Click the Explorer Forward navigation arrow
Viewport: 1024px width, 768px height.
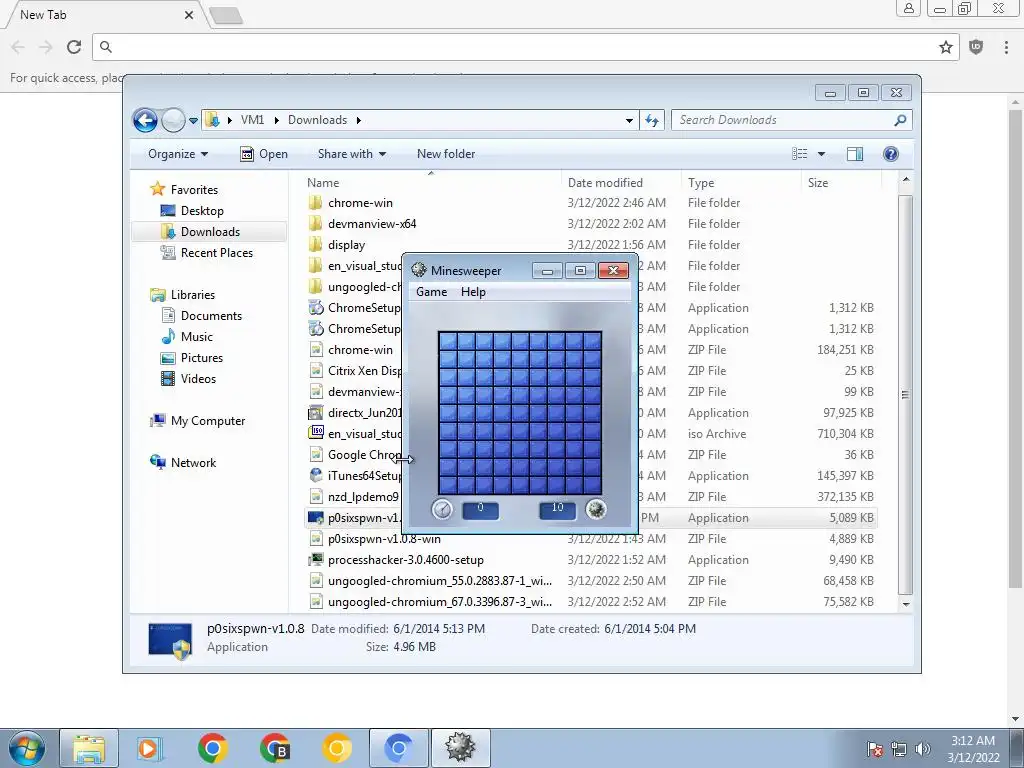(x=173, y=120)
